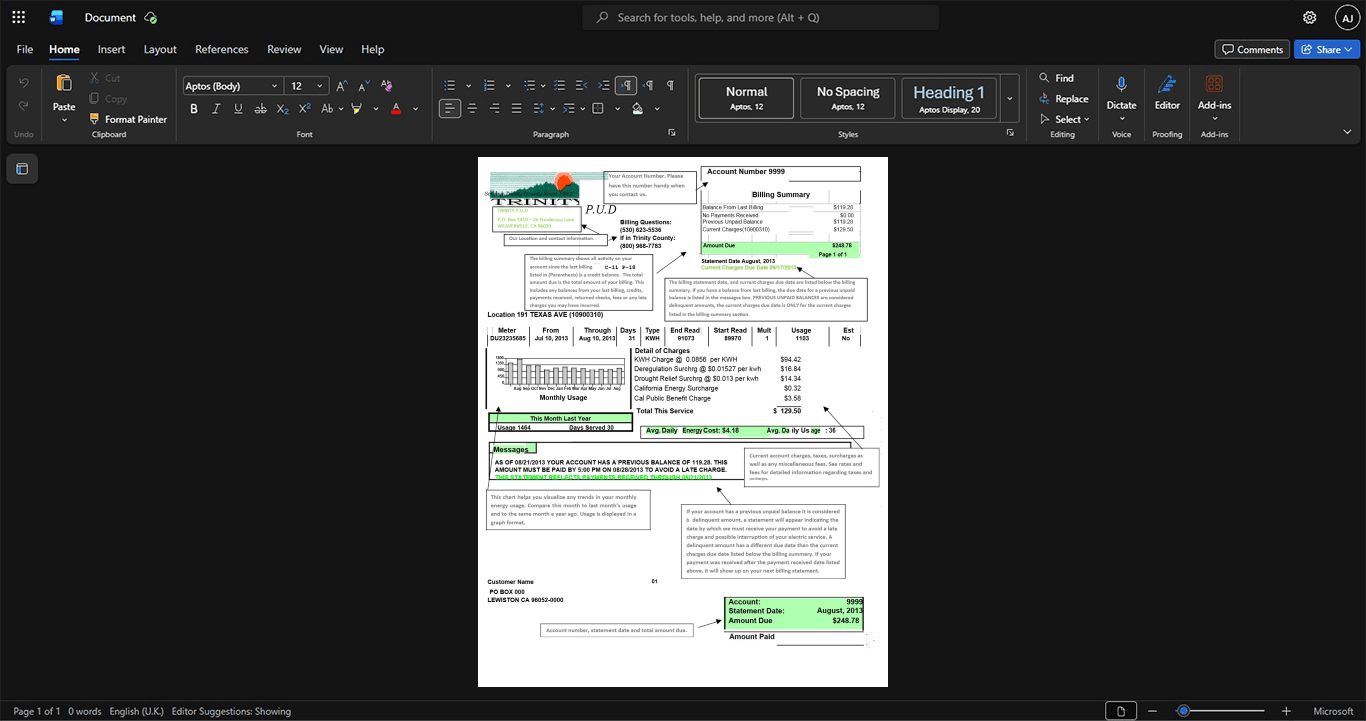This screenshot has width=1366, height=721.
Task: Toggle Italic formatting
Action: point(216,109)
